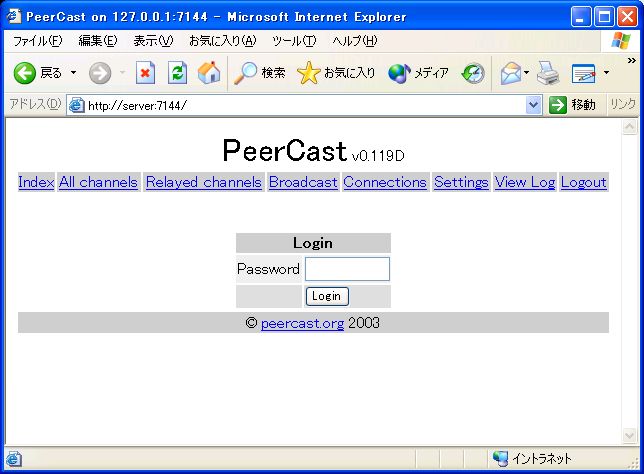Click the Stop loading icon
The image size is (644, 474).
[x=146, y=73]
